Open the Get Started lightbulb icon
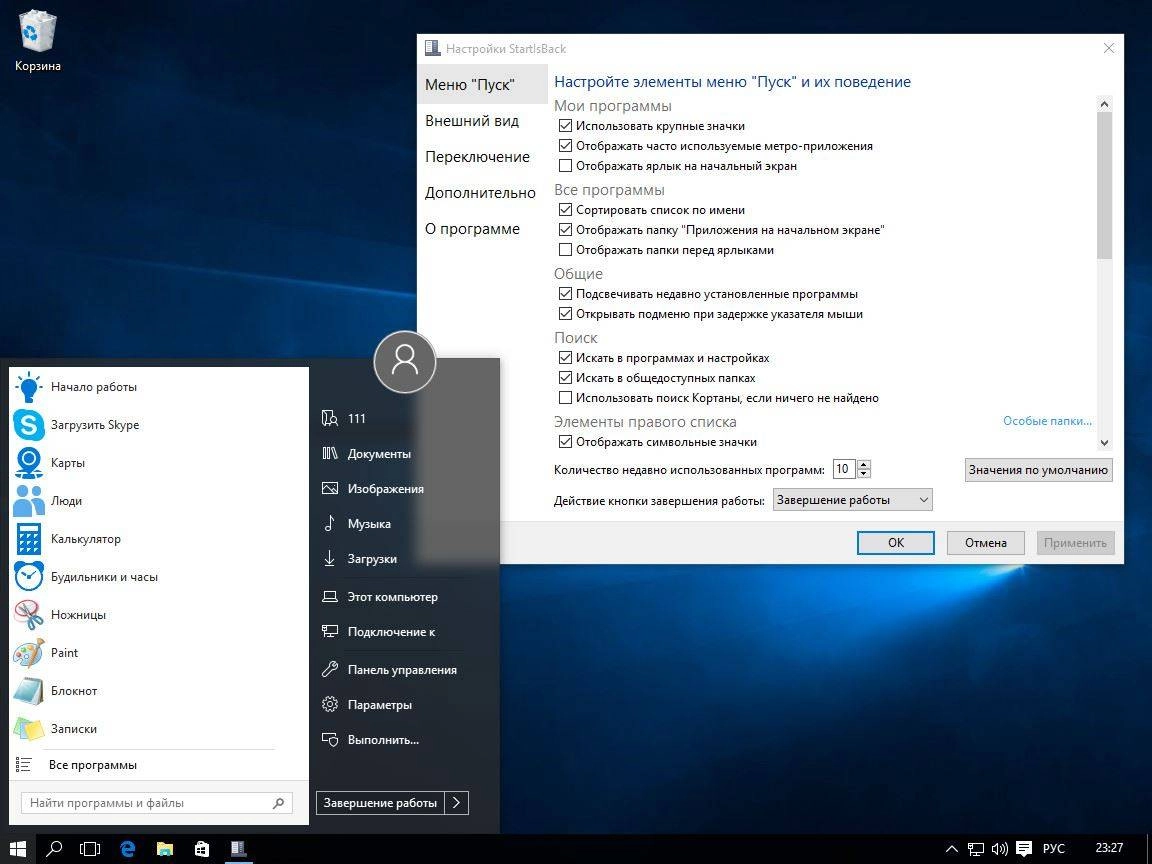 coord(29,387)
